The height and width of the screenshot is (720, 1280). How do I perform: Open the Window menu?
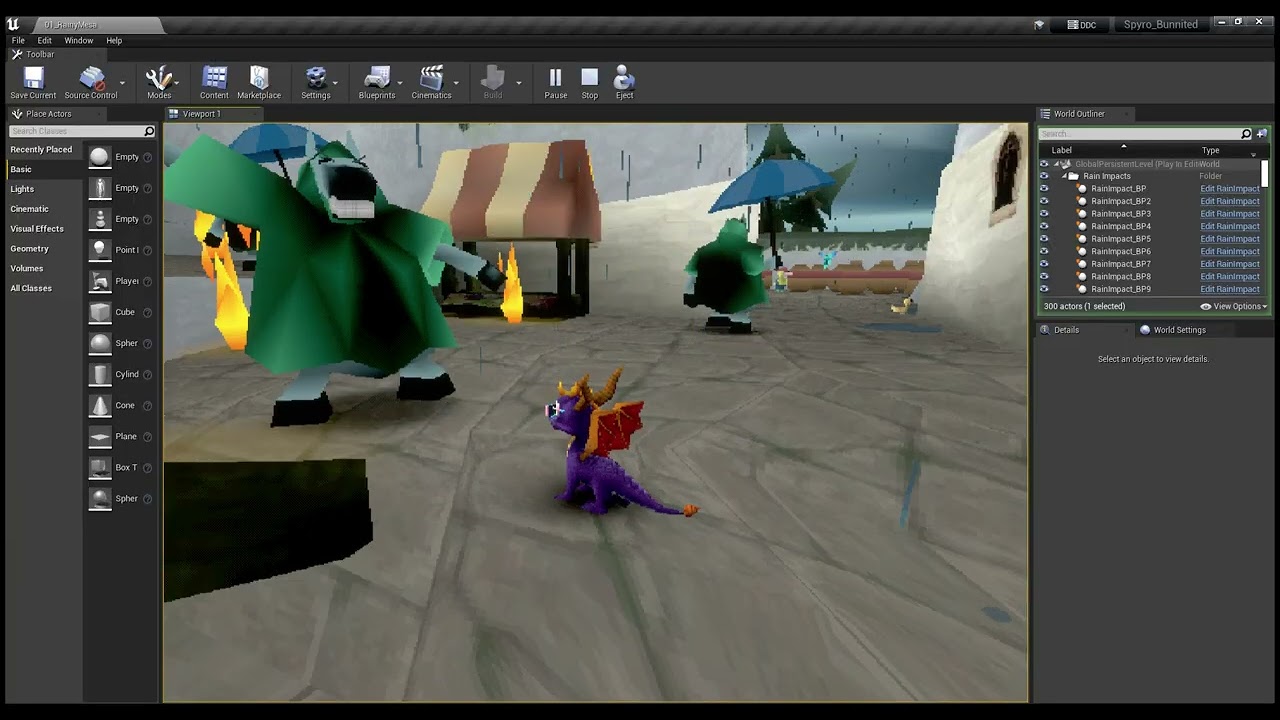[x=79, y=41]
